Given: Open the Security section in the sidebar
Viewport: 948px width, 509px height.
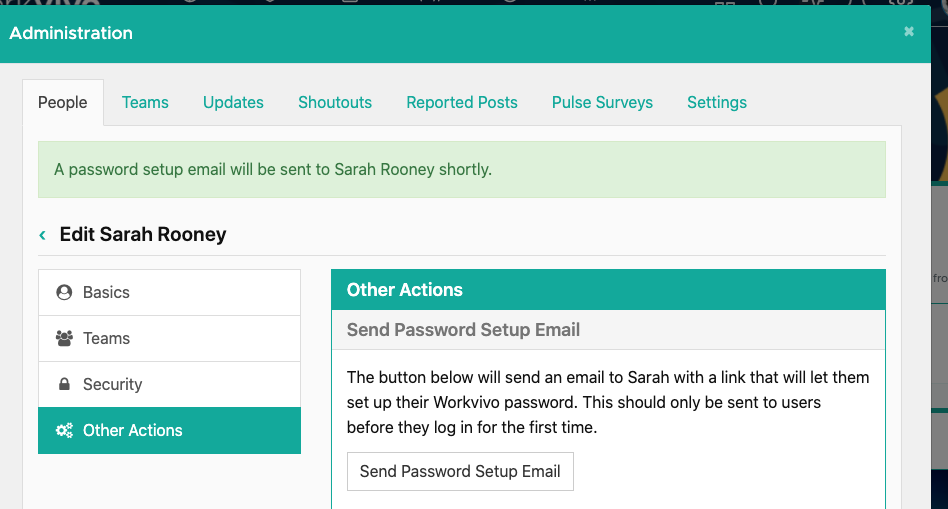Looking at the screenshot, I should (x=169, y=384).
